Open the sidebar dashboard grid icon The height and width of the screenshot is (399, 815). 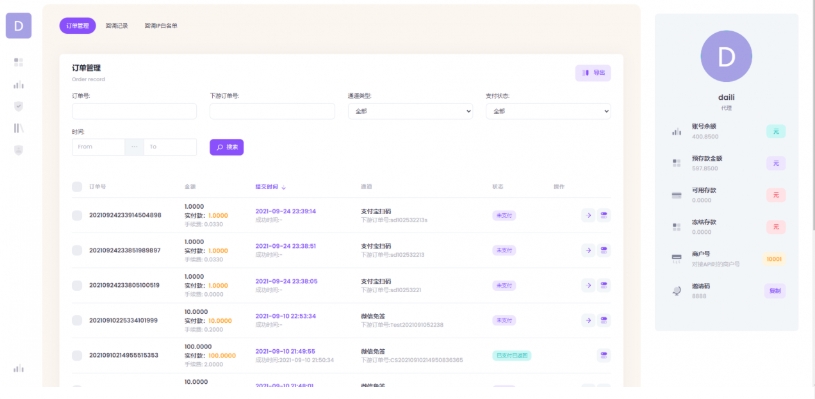click(x=19, y=62)
